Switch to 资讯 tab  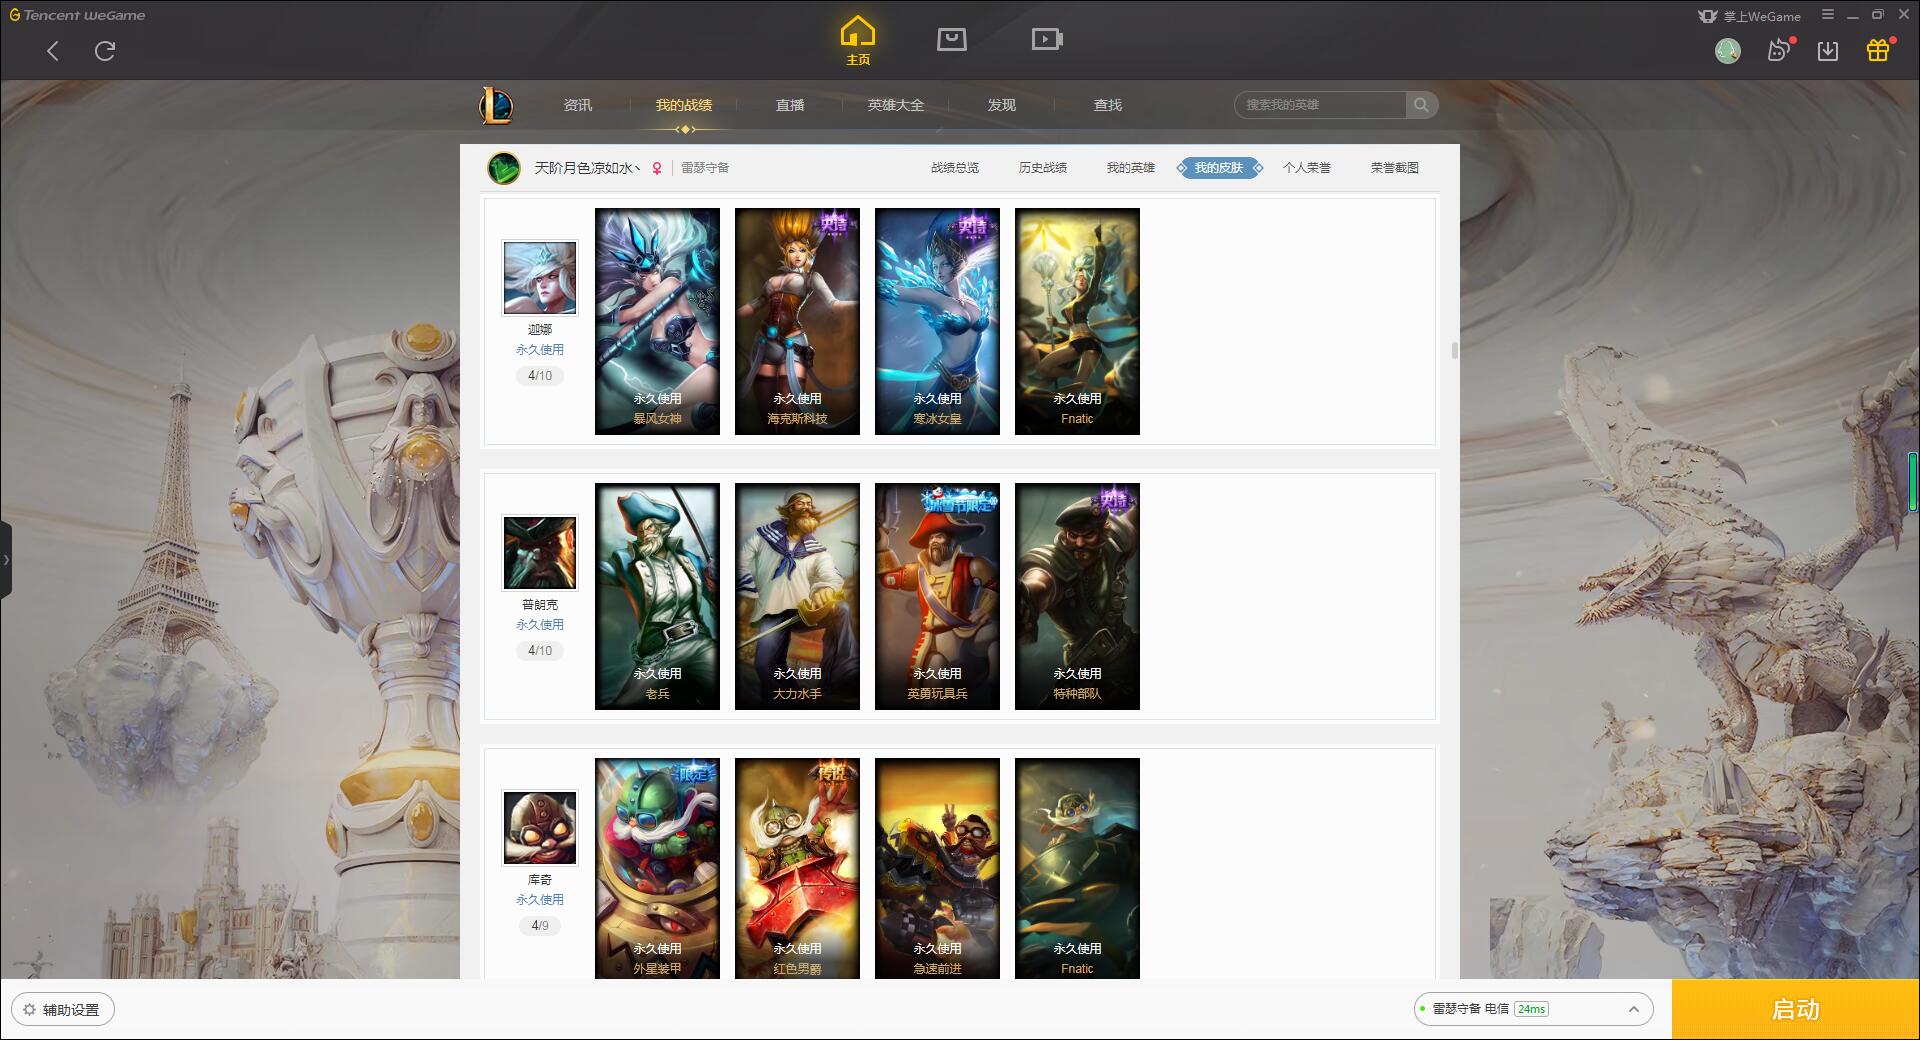578,105
